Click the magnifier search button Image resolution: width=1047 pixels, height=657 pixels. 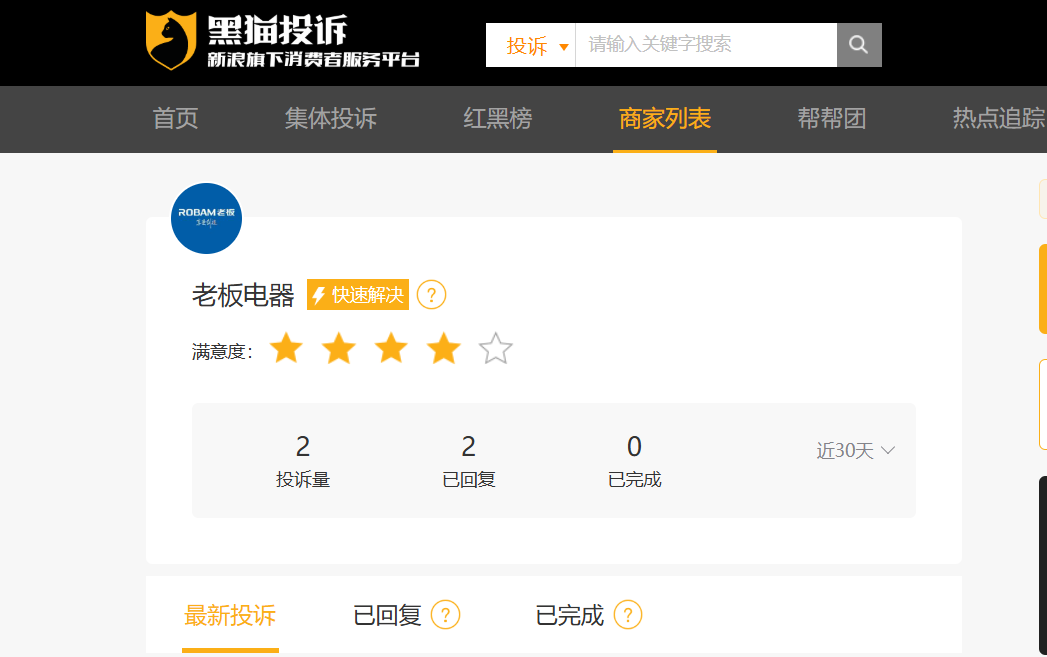(x=859, y=45)
